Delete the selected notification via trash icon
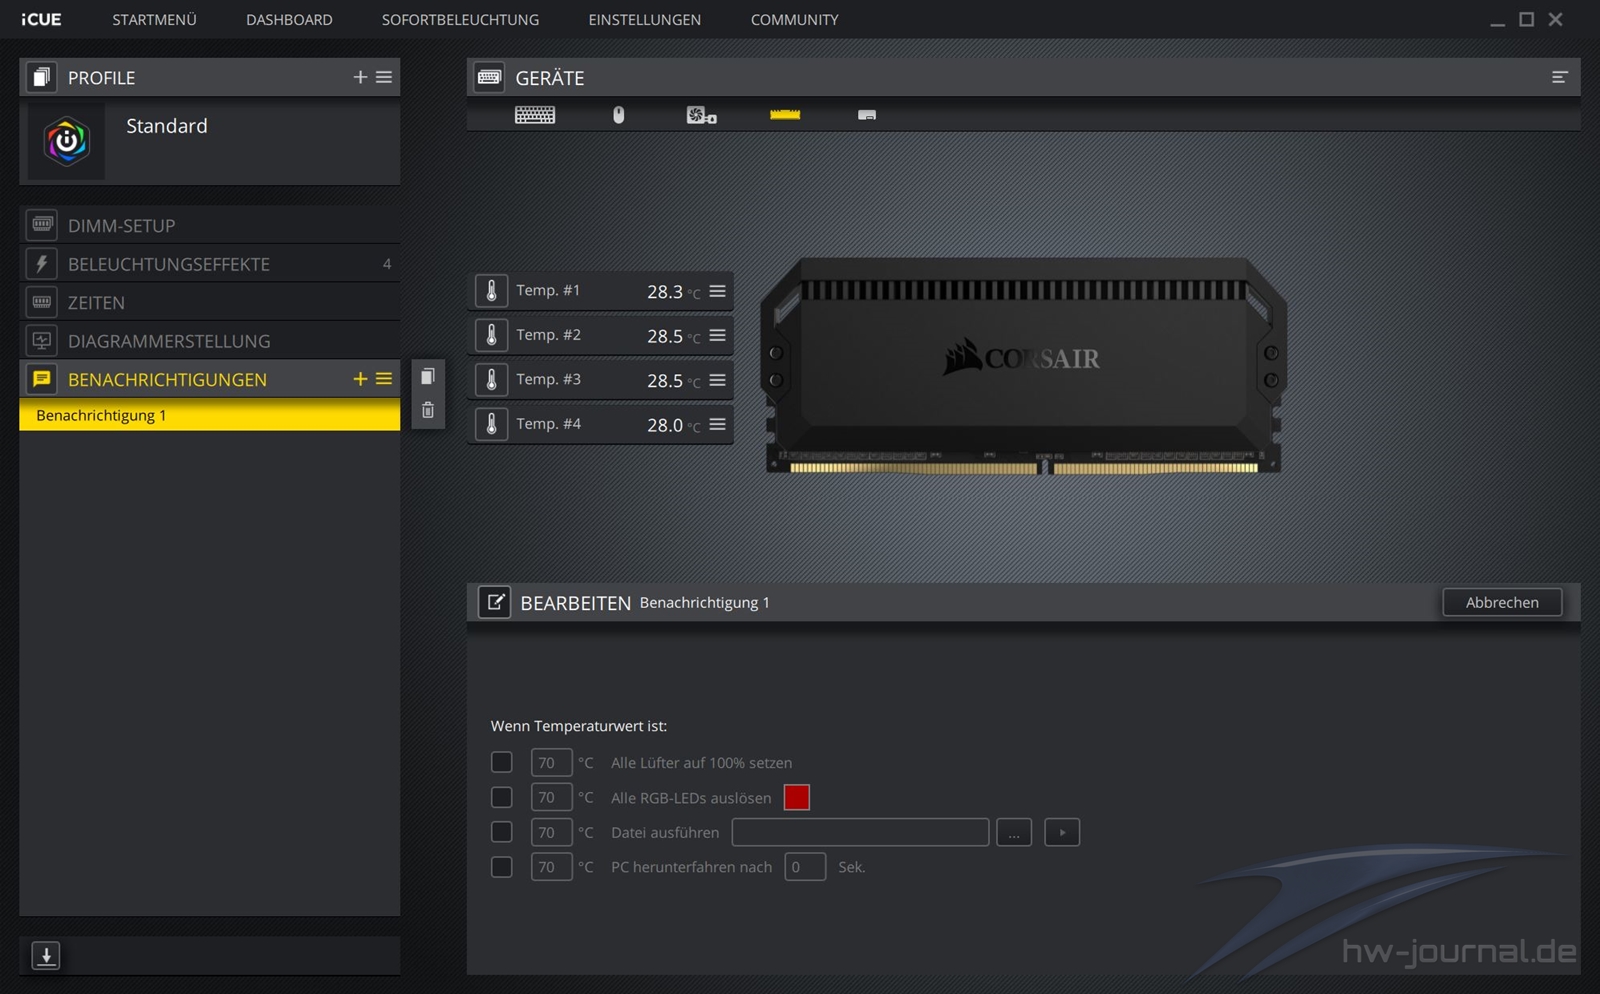 (428, 410)
